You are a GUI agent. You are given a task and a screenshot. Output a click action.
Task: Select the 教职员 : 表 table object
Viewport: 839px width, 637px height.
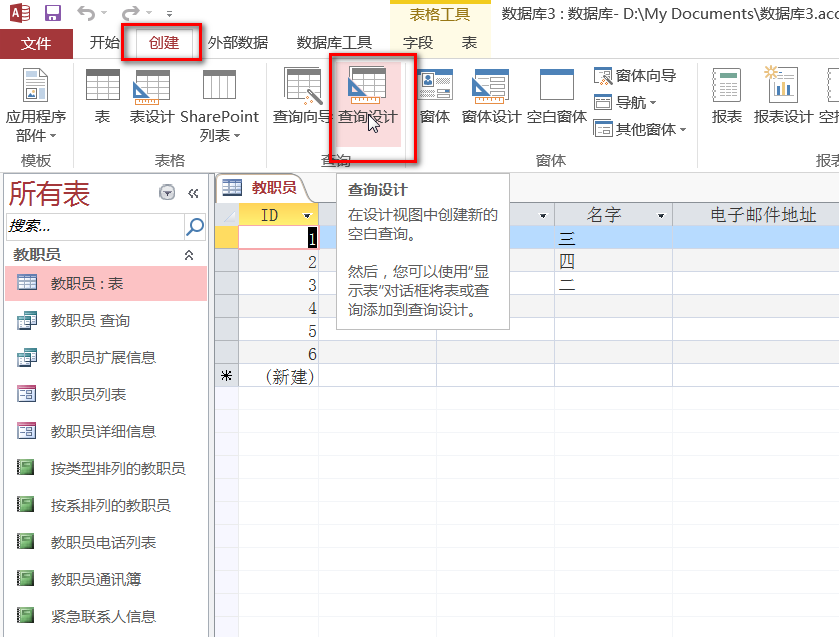tap(106, 283)
